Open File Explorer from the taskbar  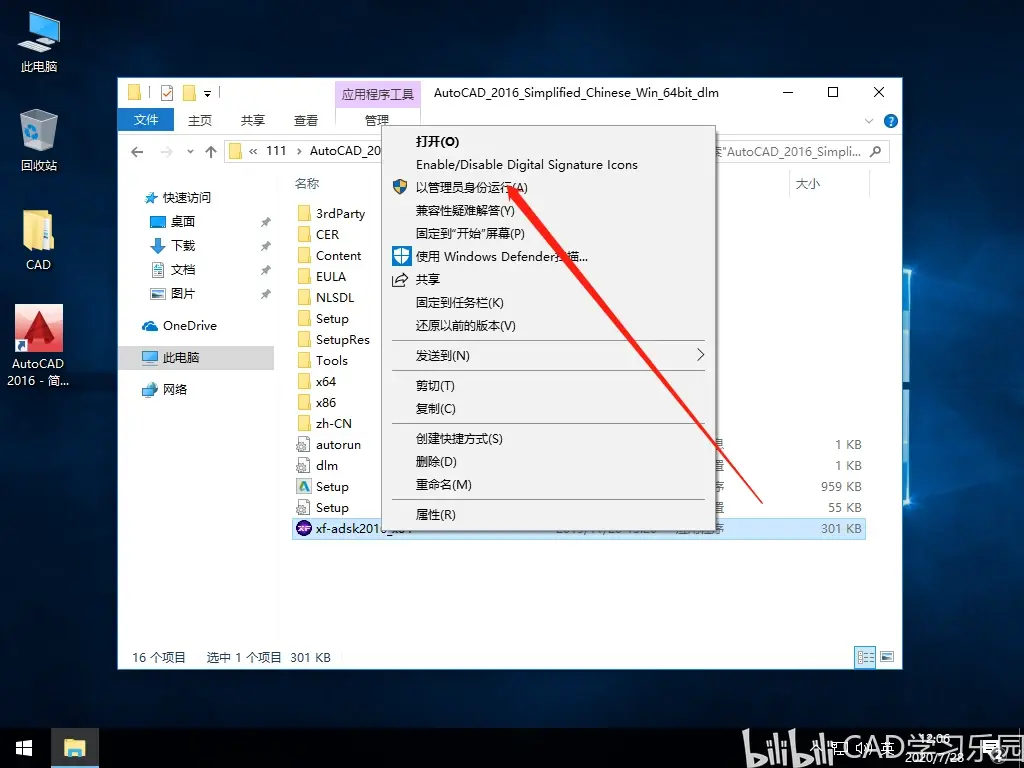point(75,748)
